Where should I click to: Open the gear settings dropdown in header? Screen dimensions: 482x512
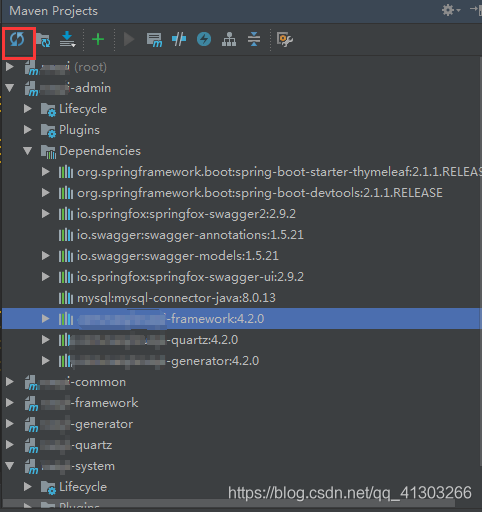pyautogui.click(x=451, y=10)
